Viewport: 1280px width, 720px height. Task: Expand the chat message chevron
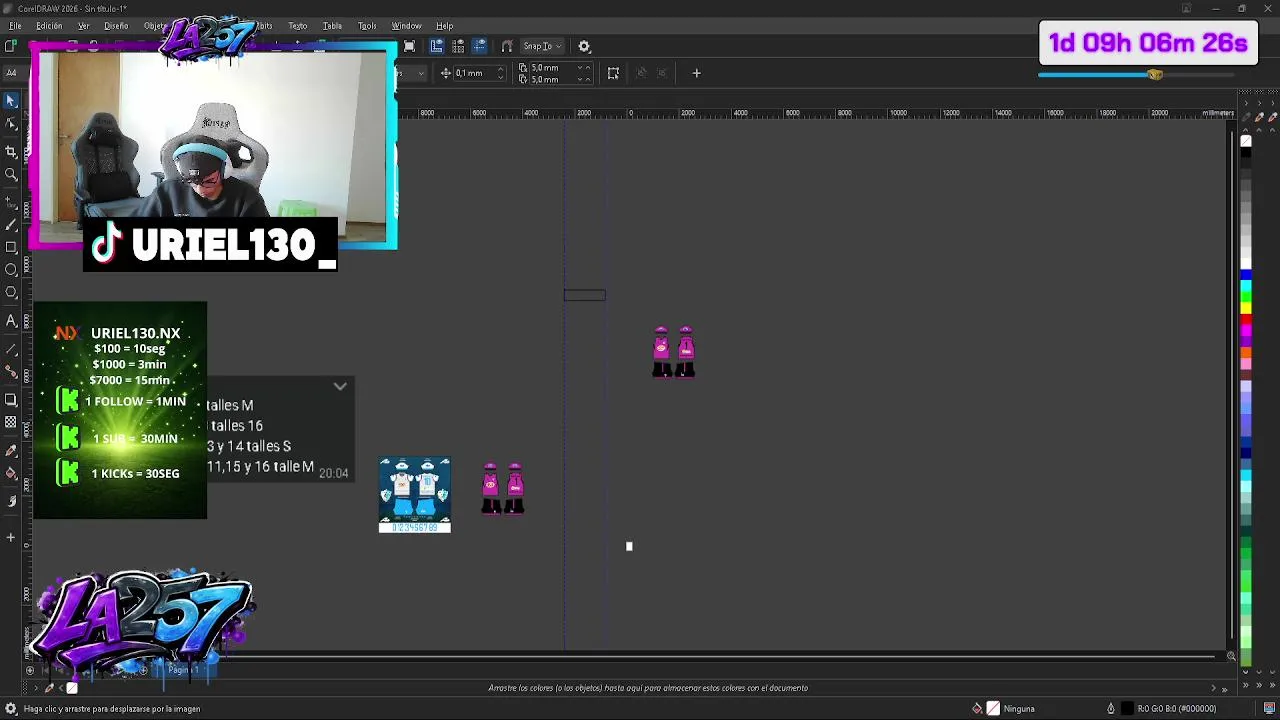tap(340, 386)
